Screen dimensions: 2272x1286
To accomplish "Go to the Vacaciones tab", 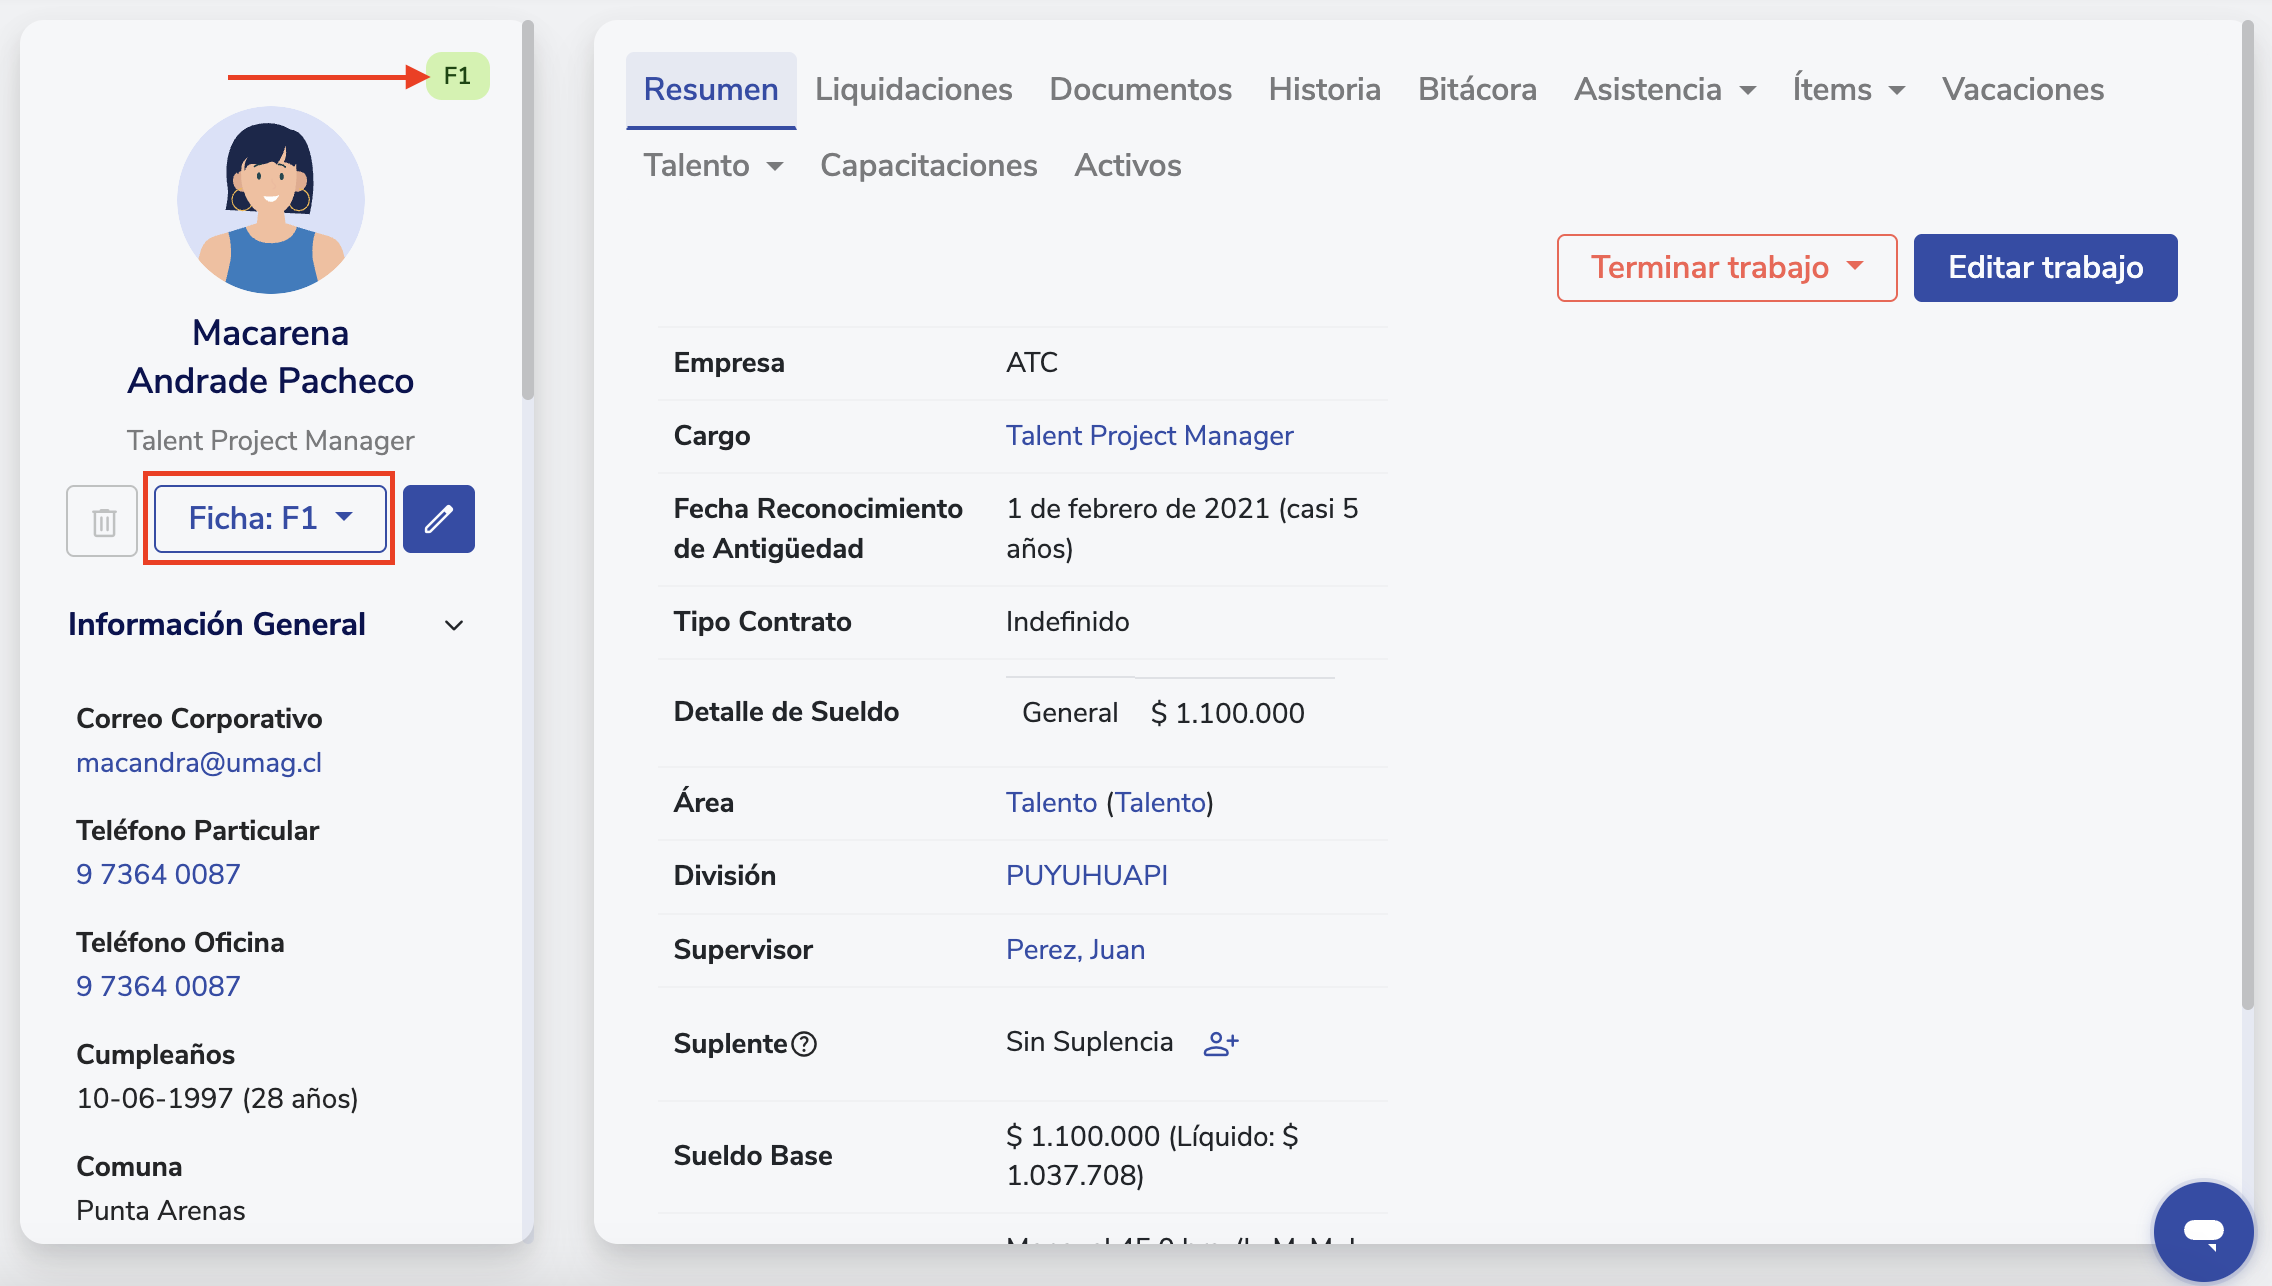I will pos(2022,90).
